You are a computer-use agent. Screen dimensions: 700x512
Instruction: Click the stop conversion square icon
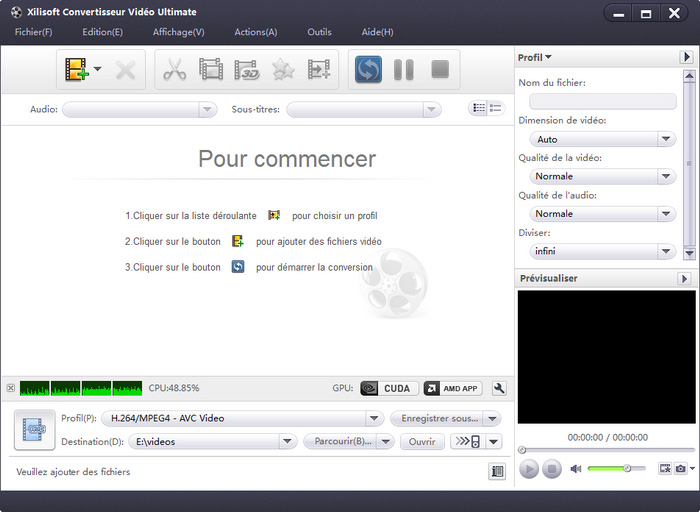(x=439, y=70)
